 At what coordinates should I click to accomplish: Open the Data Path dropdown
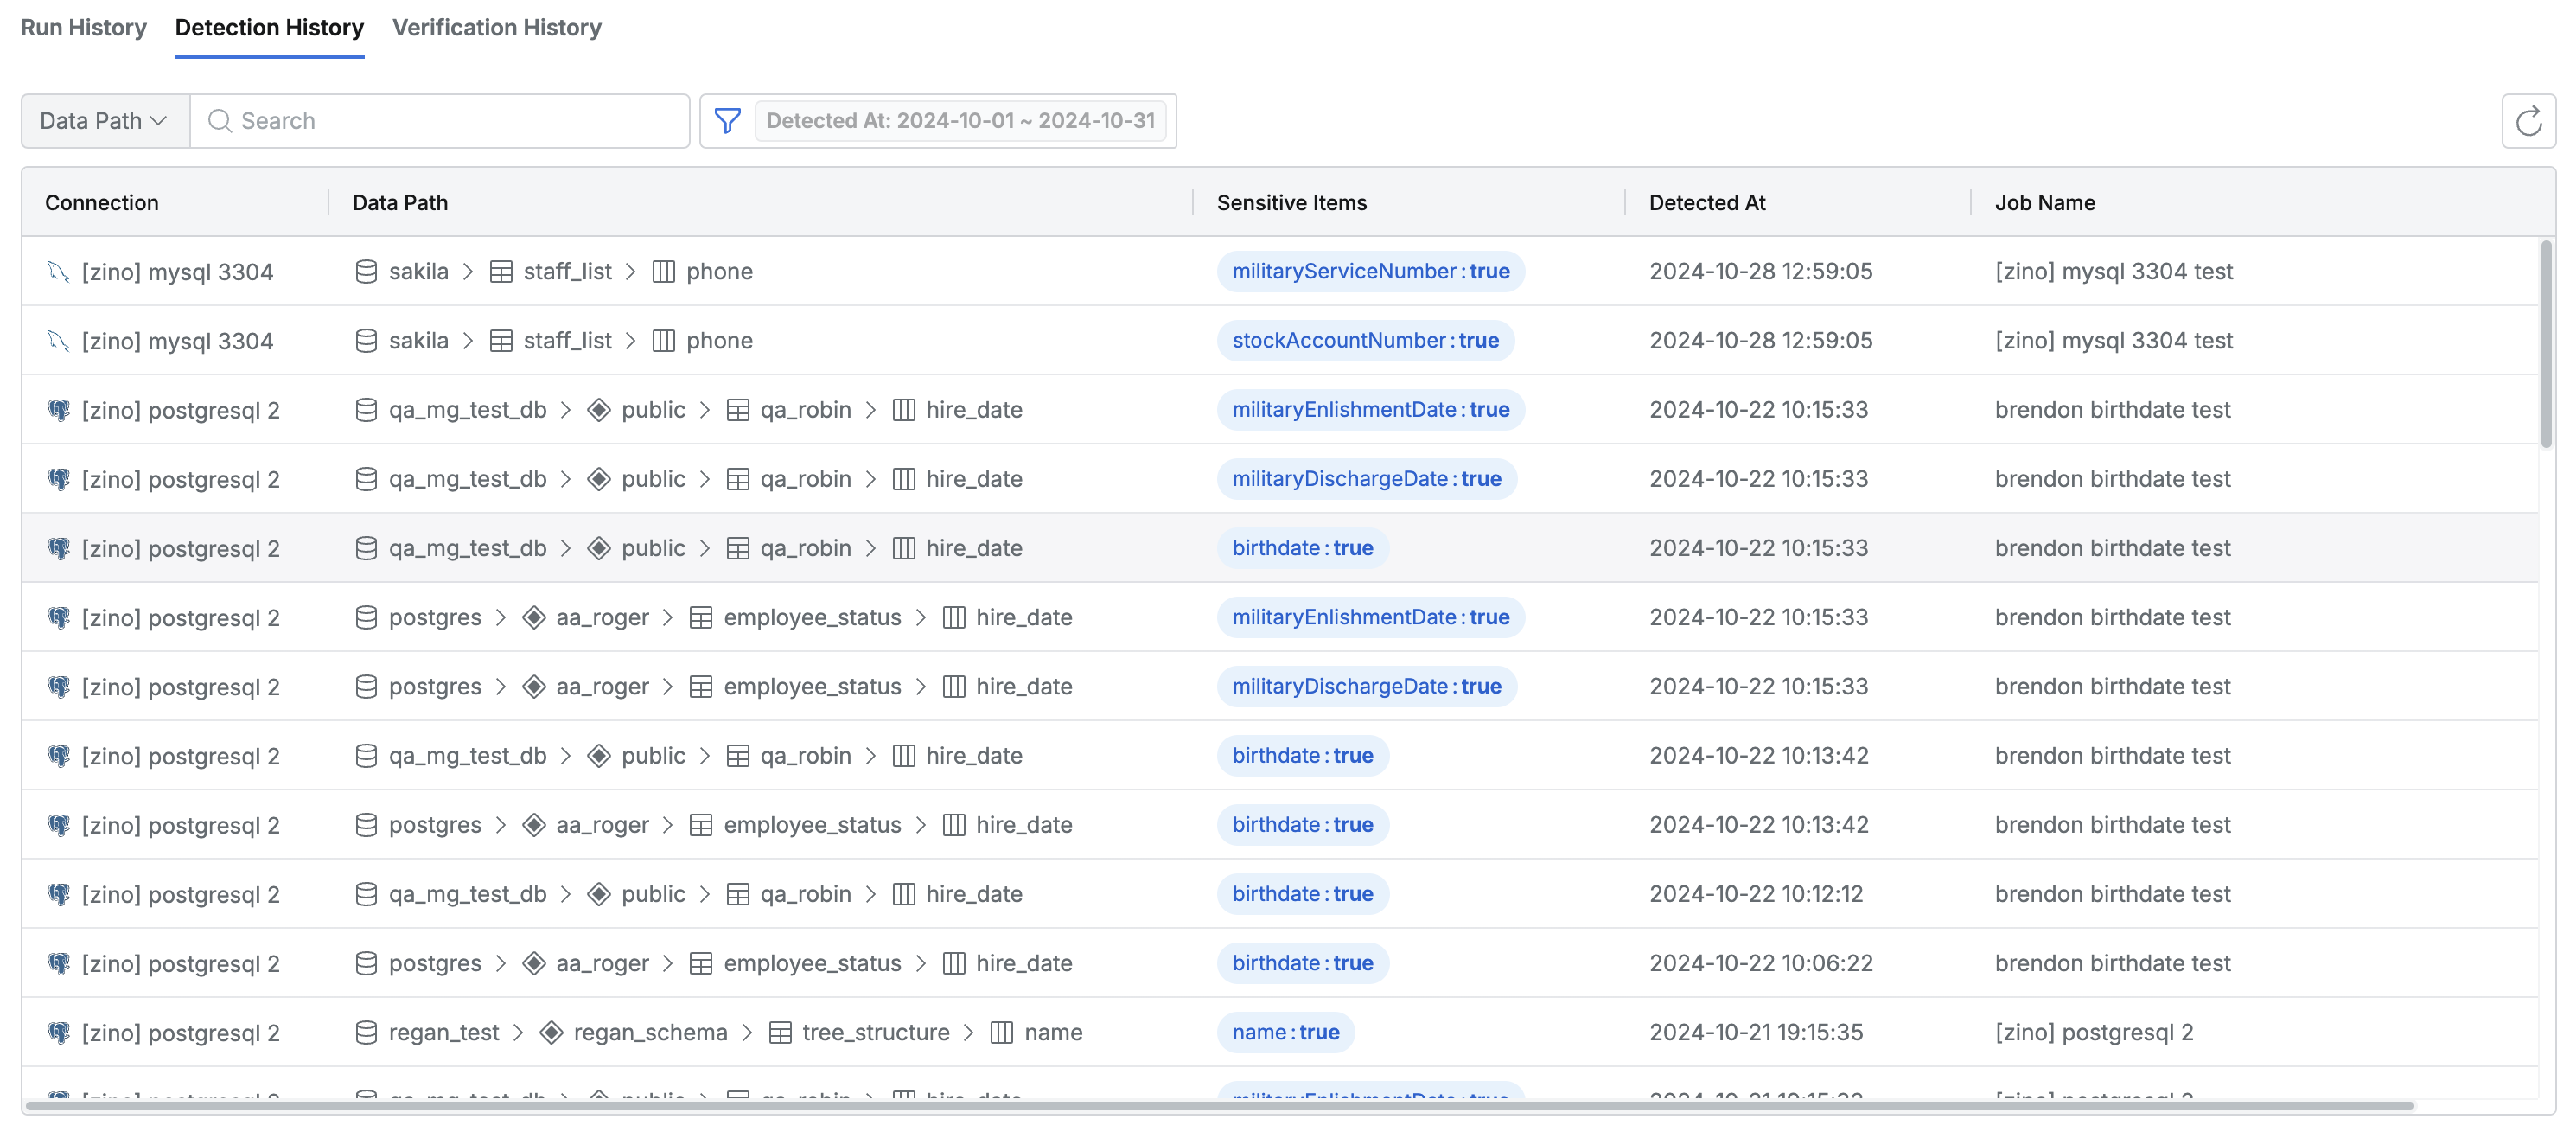click(104, 121)
